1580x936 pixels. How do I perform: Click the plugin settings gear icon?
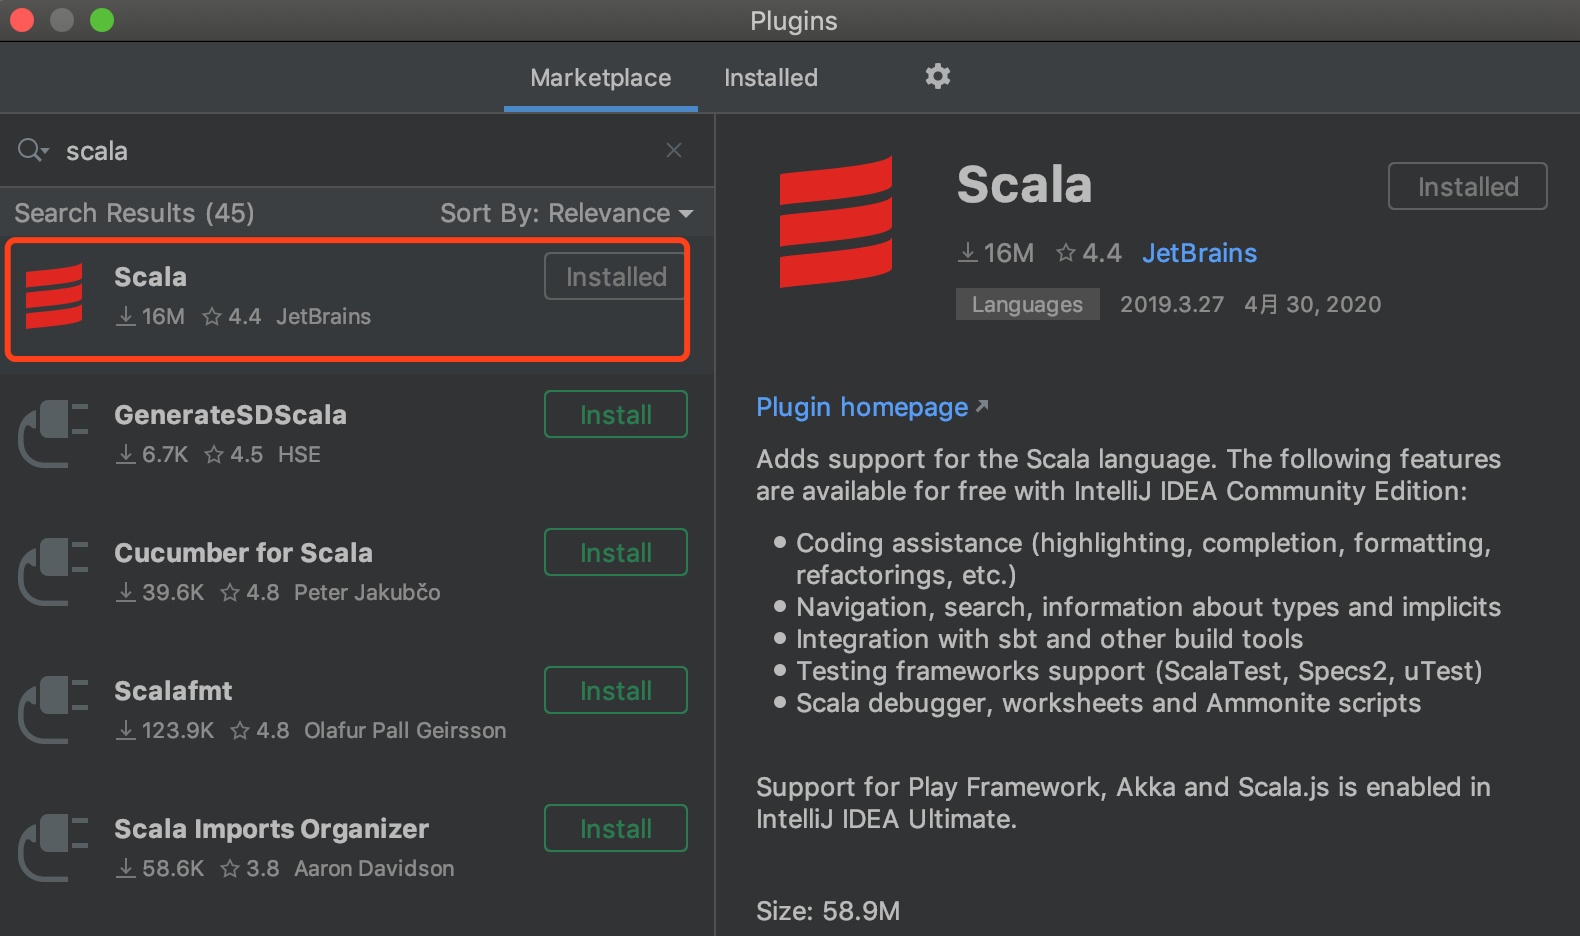click(x=937, y=76)
